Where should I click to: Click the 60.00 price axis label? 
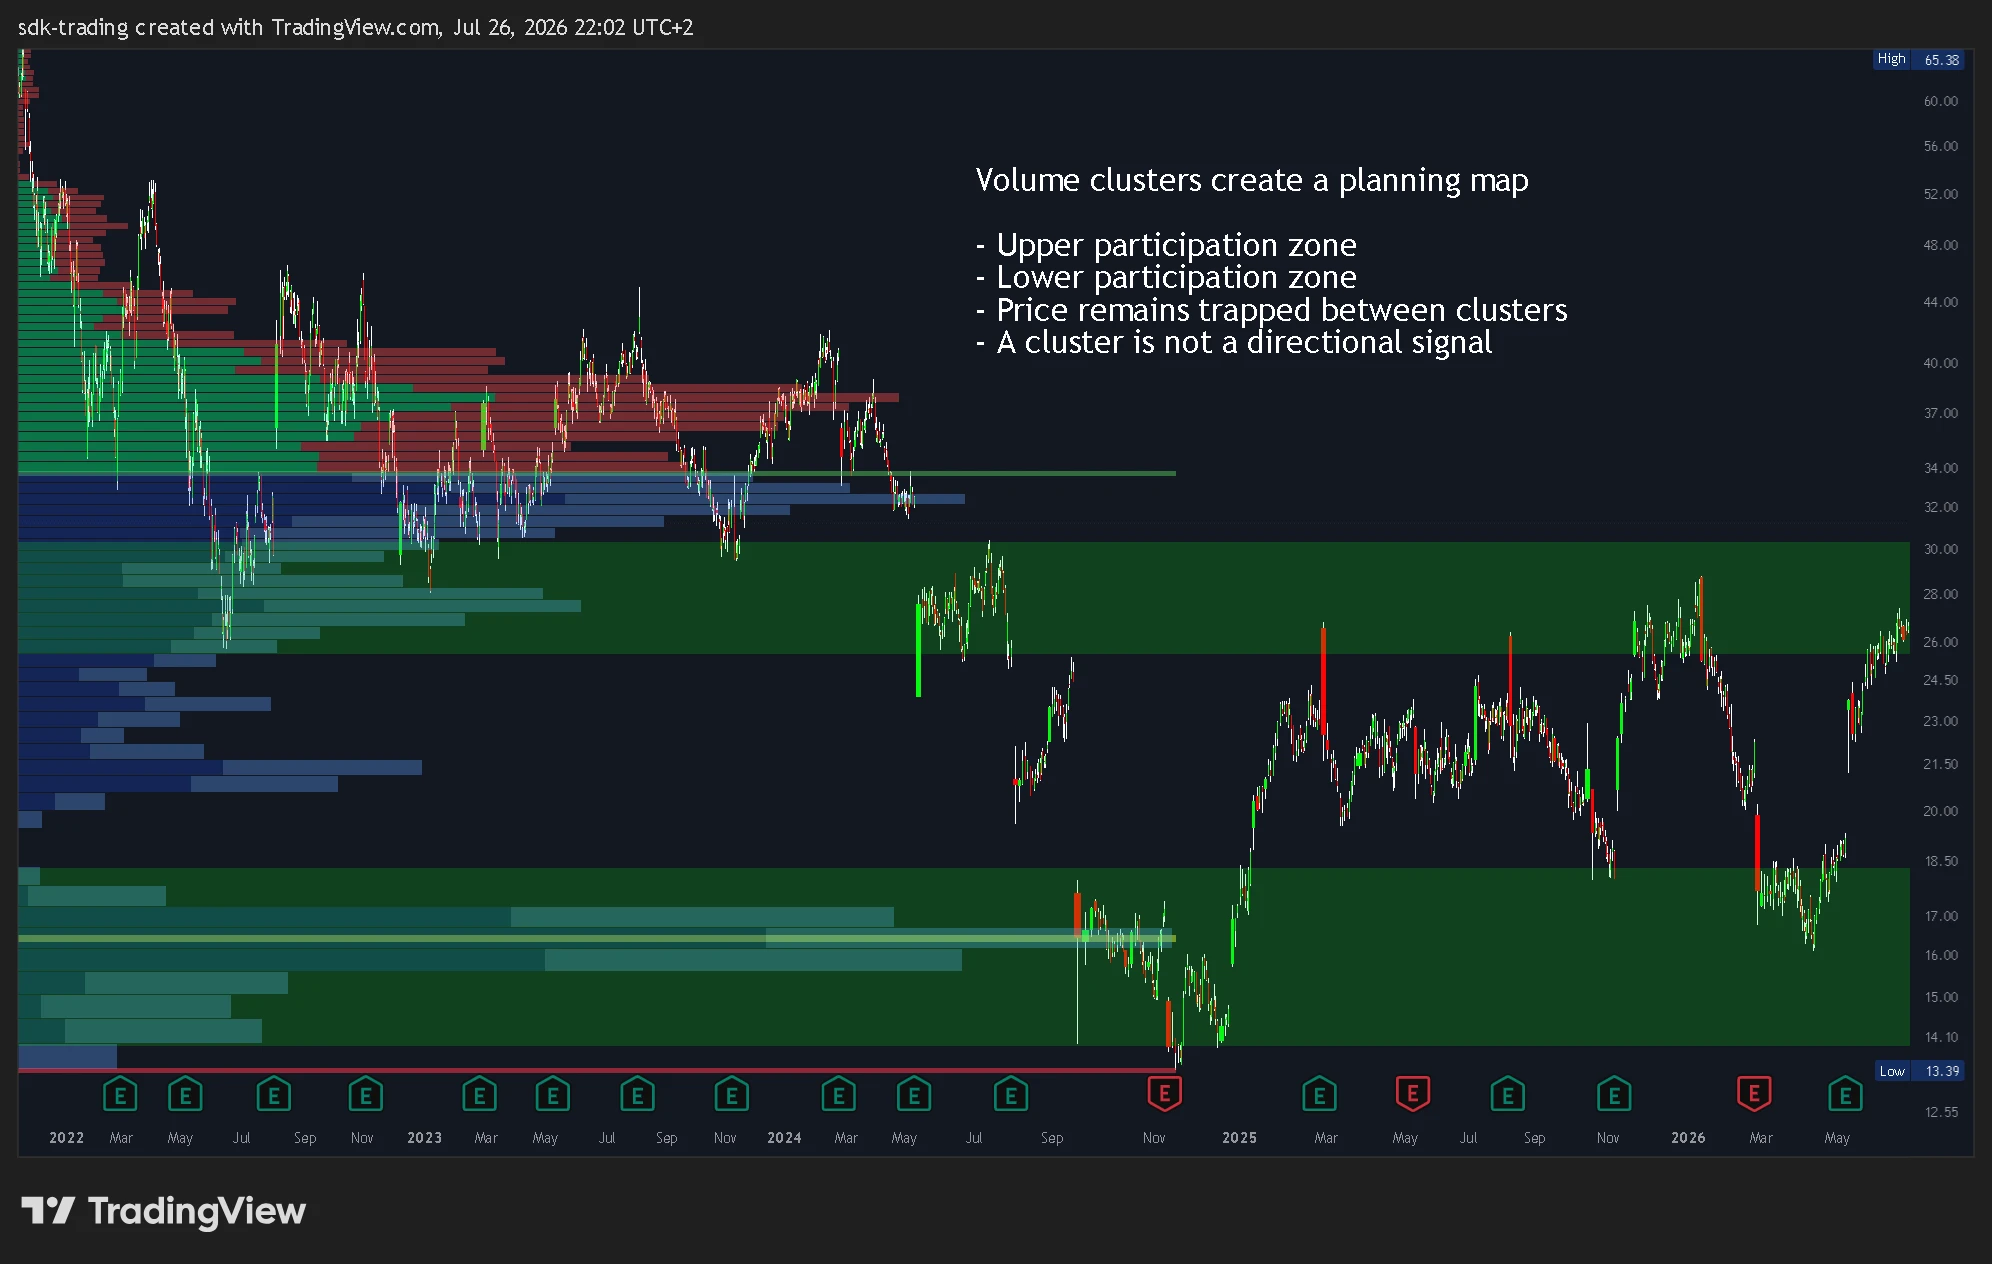coord(1940,101)
